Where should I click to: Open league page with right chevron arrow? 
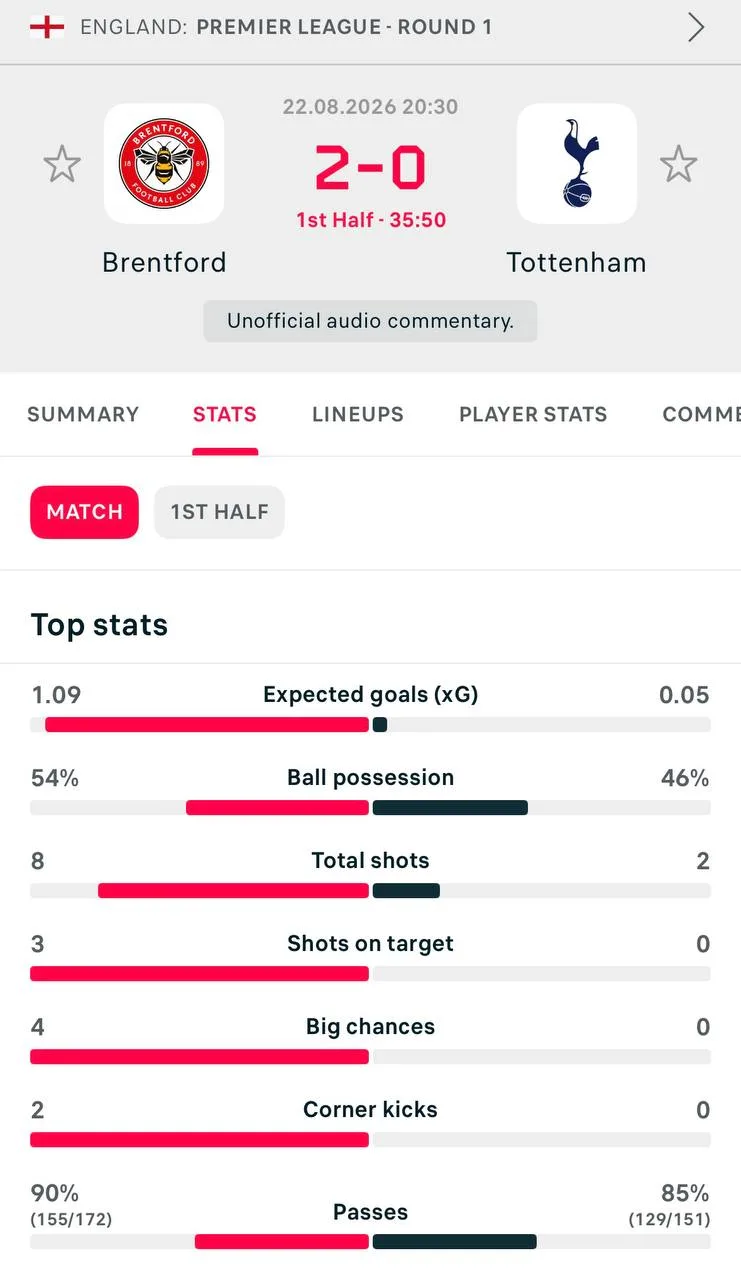pyautogui.click(x=696, y=27)
